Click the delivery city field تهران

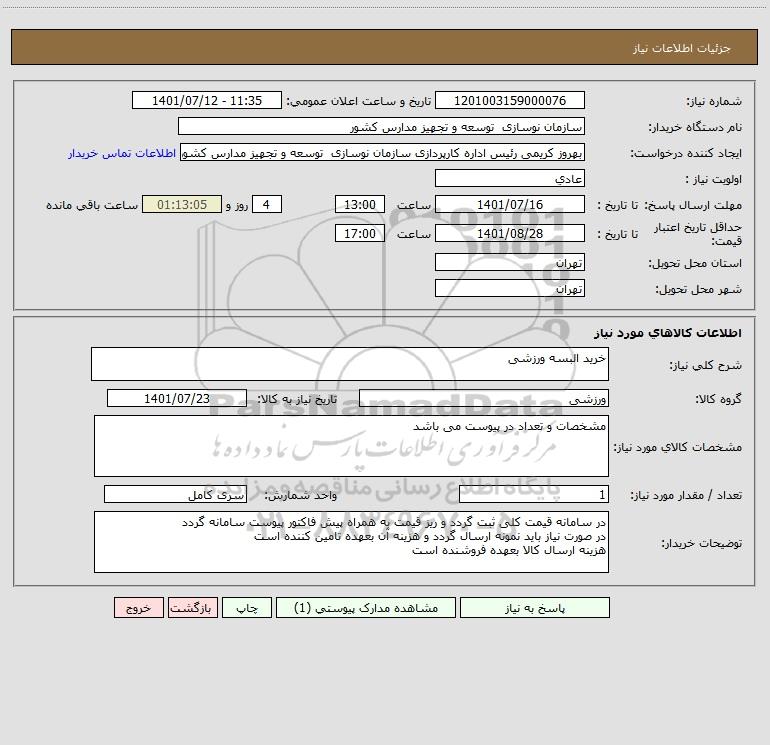pos(510,288)
